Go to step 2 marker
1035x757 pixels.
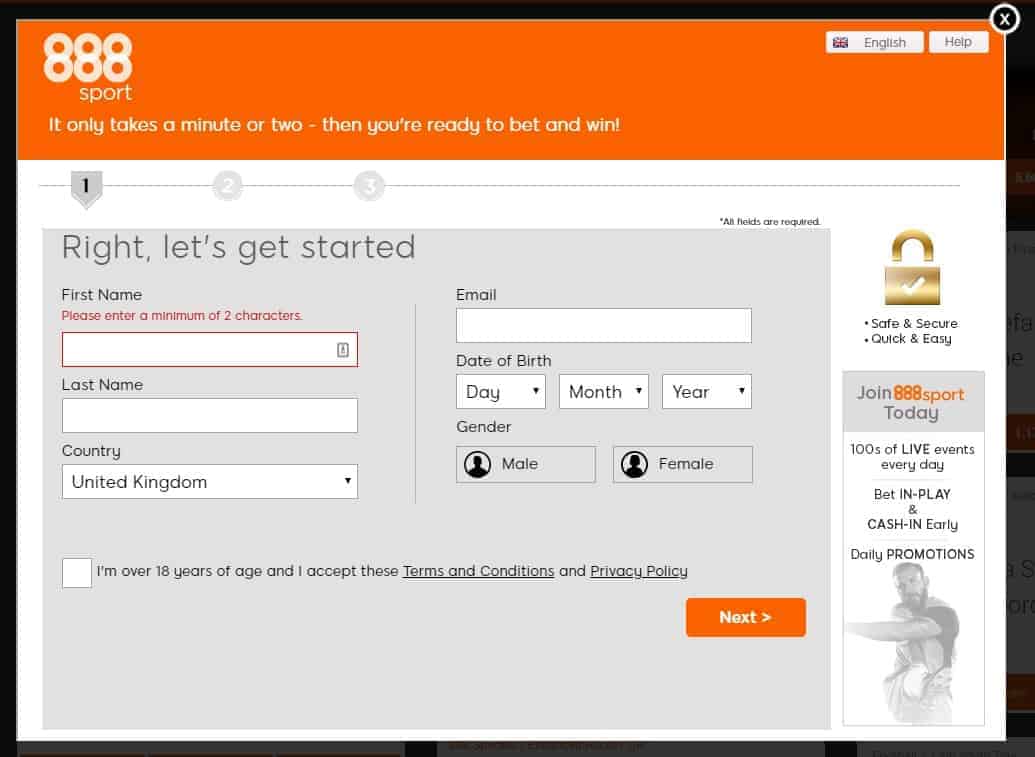click(x=228, y=186)
